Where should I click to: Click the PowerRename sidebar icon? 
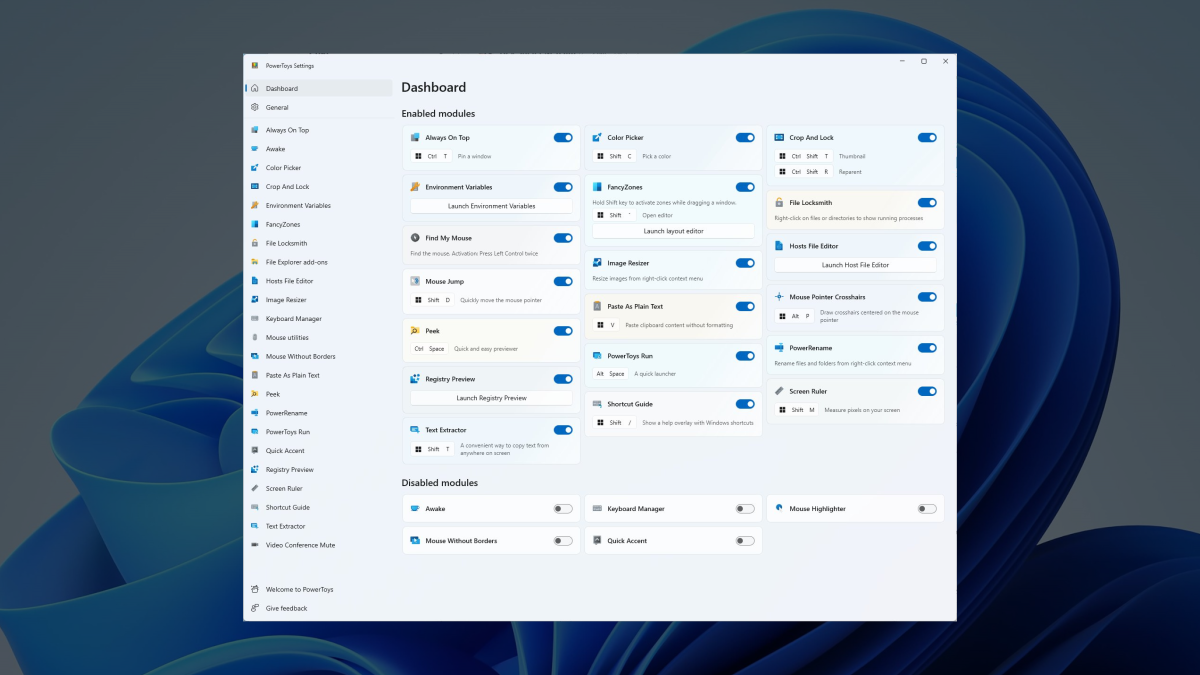click(255, 413)
